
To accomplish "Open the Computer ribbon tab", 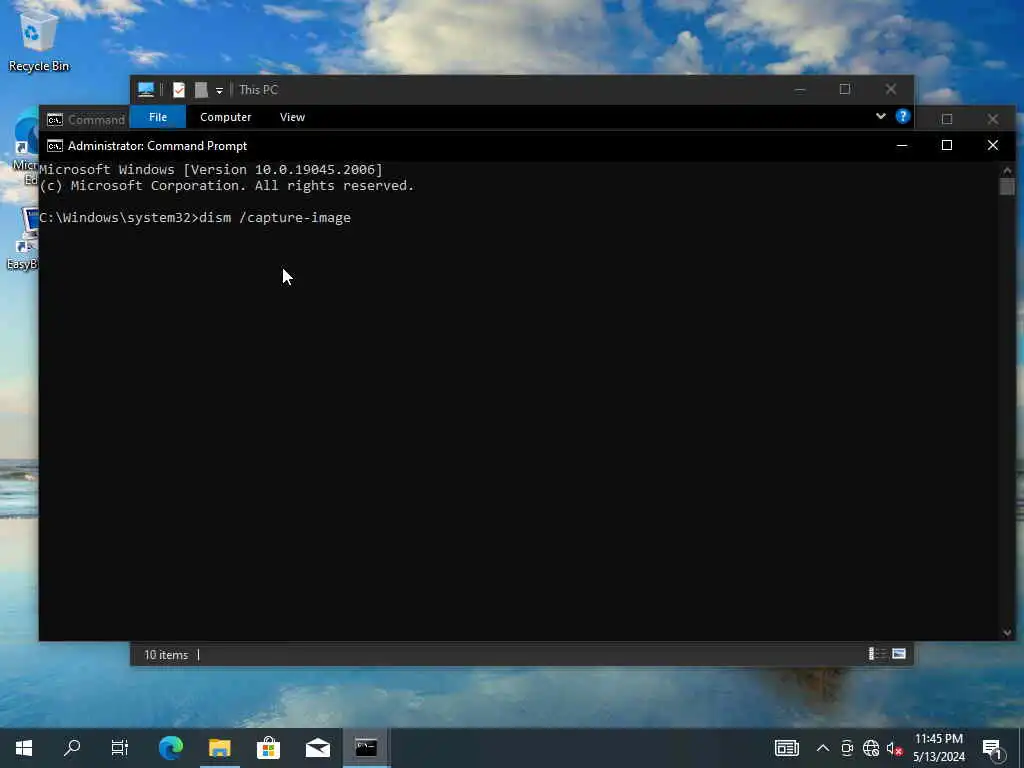I will [x=225, y=117].
